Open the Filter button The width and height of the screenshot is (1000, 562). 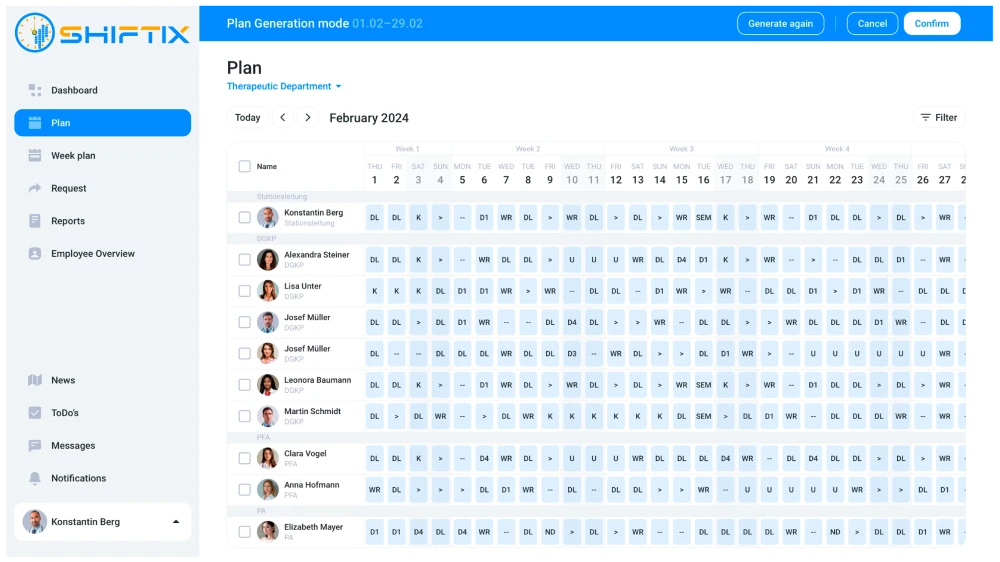point(939,117)
